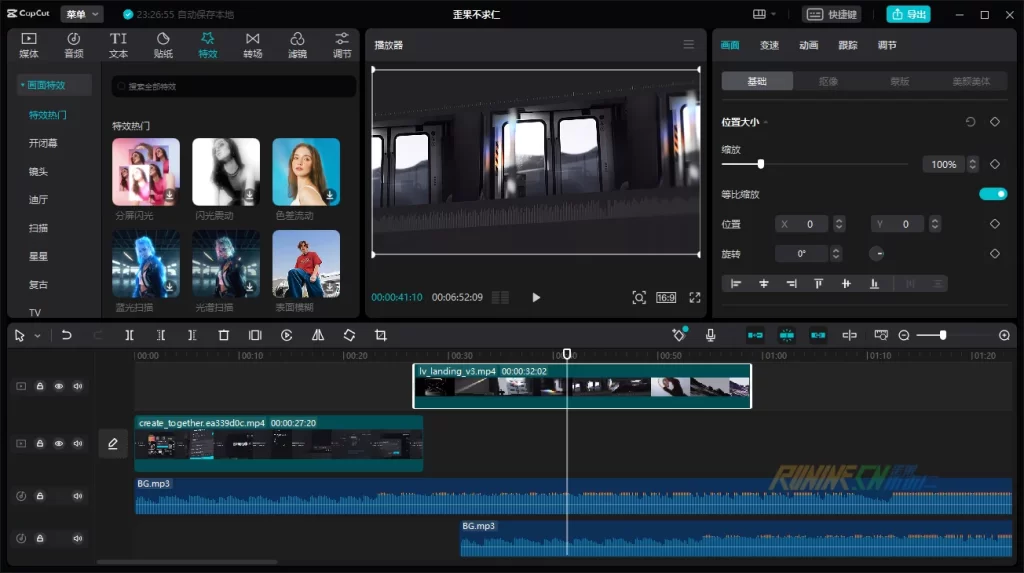1024x573 pixels.
Task: Click the microphone record voiceover icon
Action: [710, 336]
